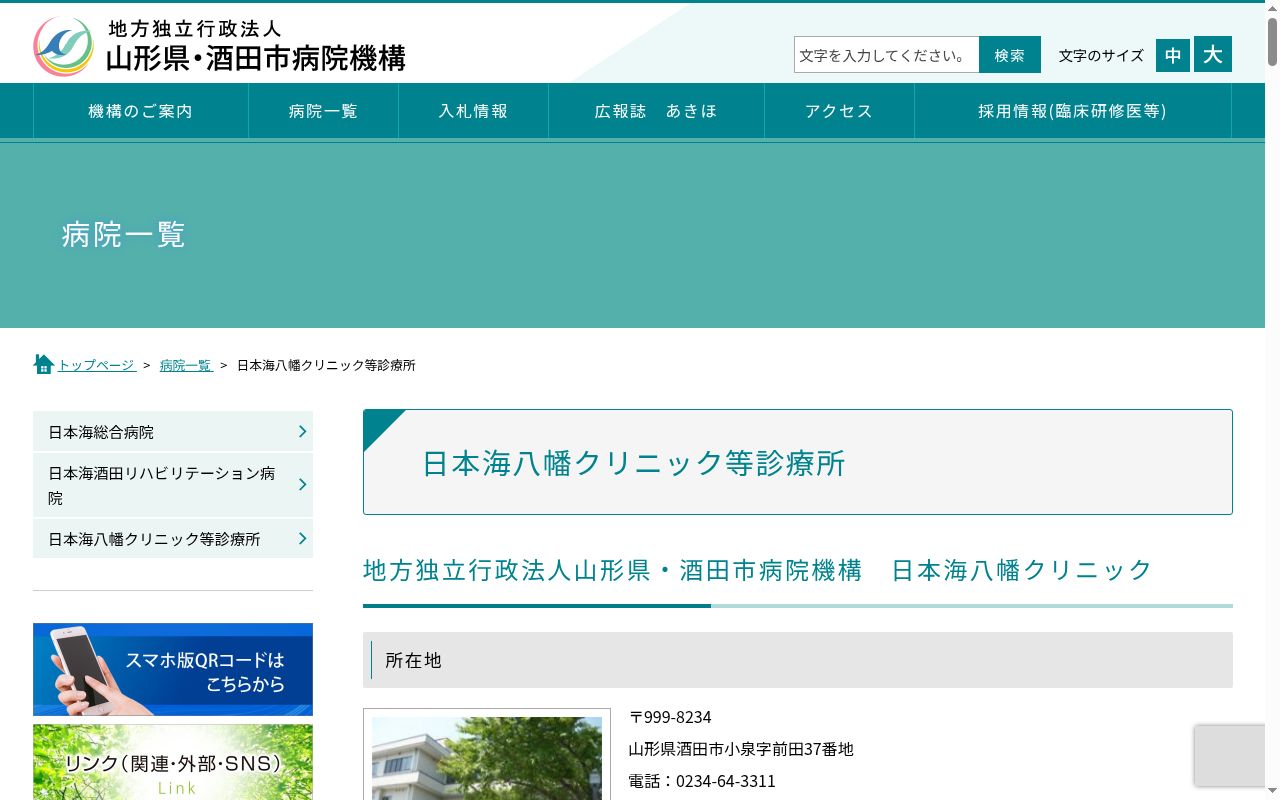This screenshot has height=800, width=1280.
Task: Focus the 文字を入力してください search field
Action: click(886, 55)
